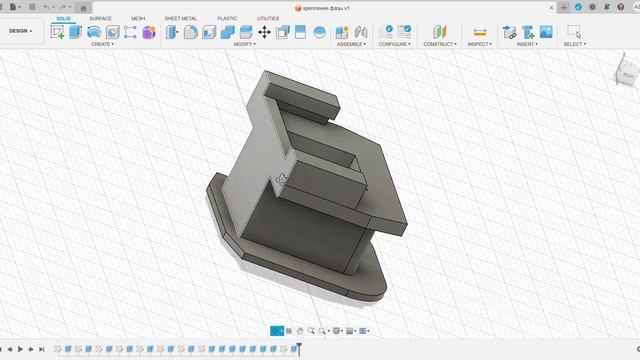Select the Joint tool in Assemble
The image size is (640, 360).
click(361, 32)
